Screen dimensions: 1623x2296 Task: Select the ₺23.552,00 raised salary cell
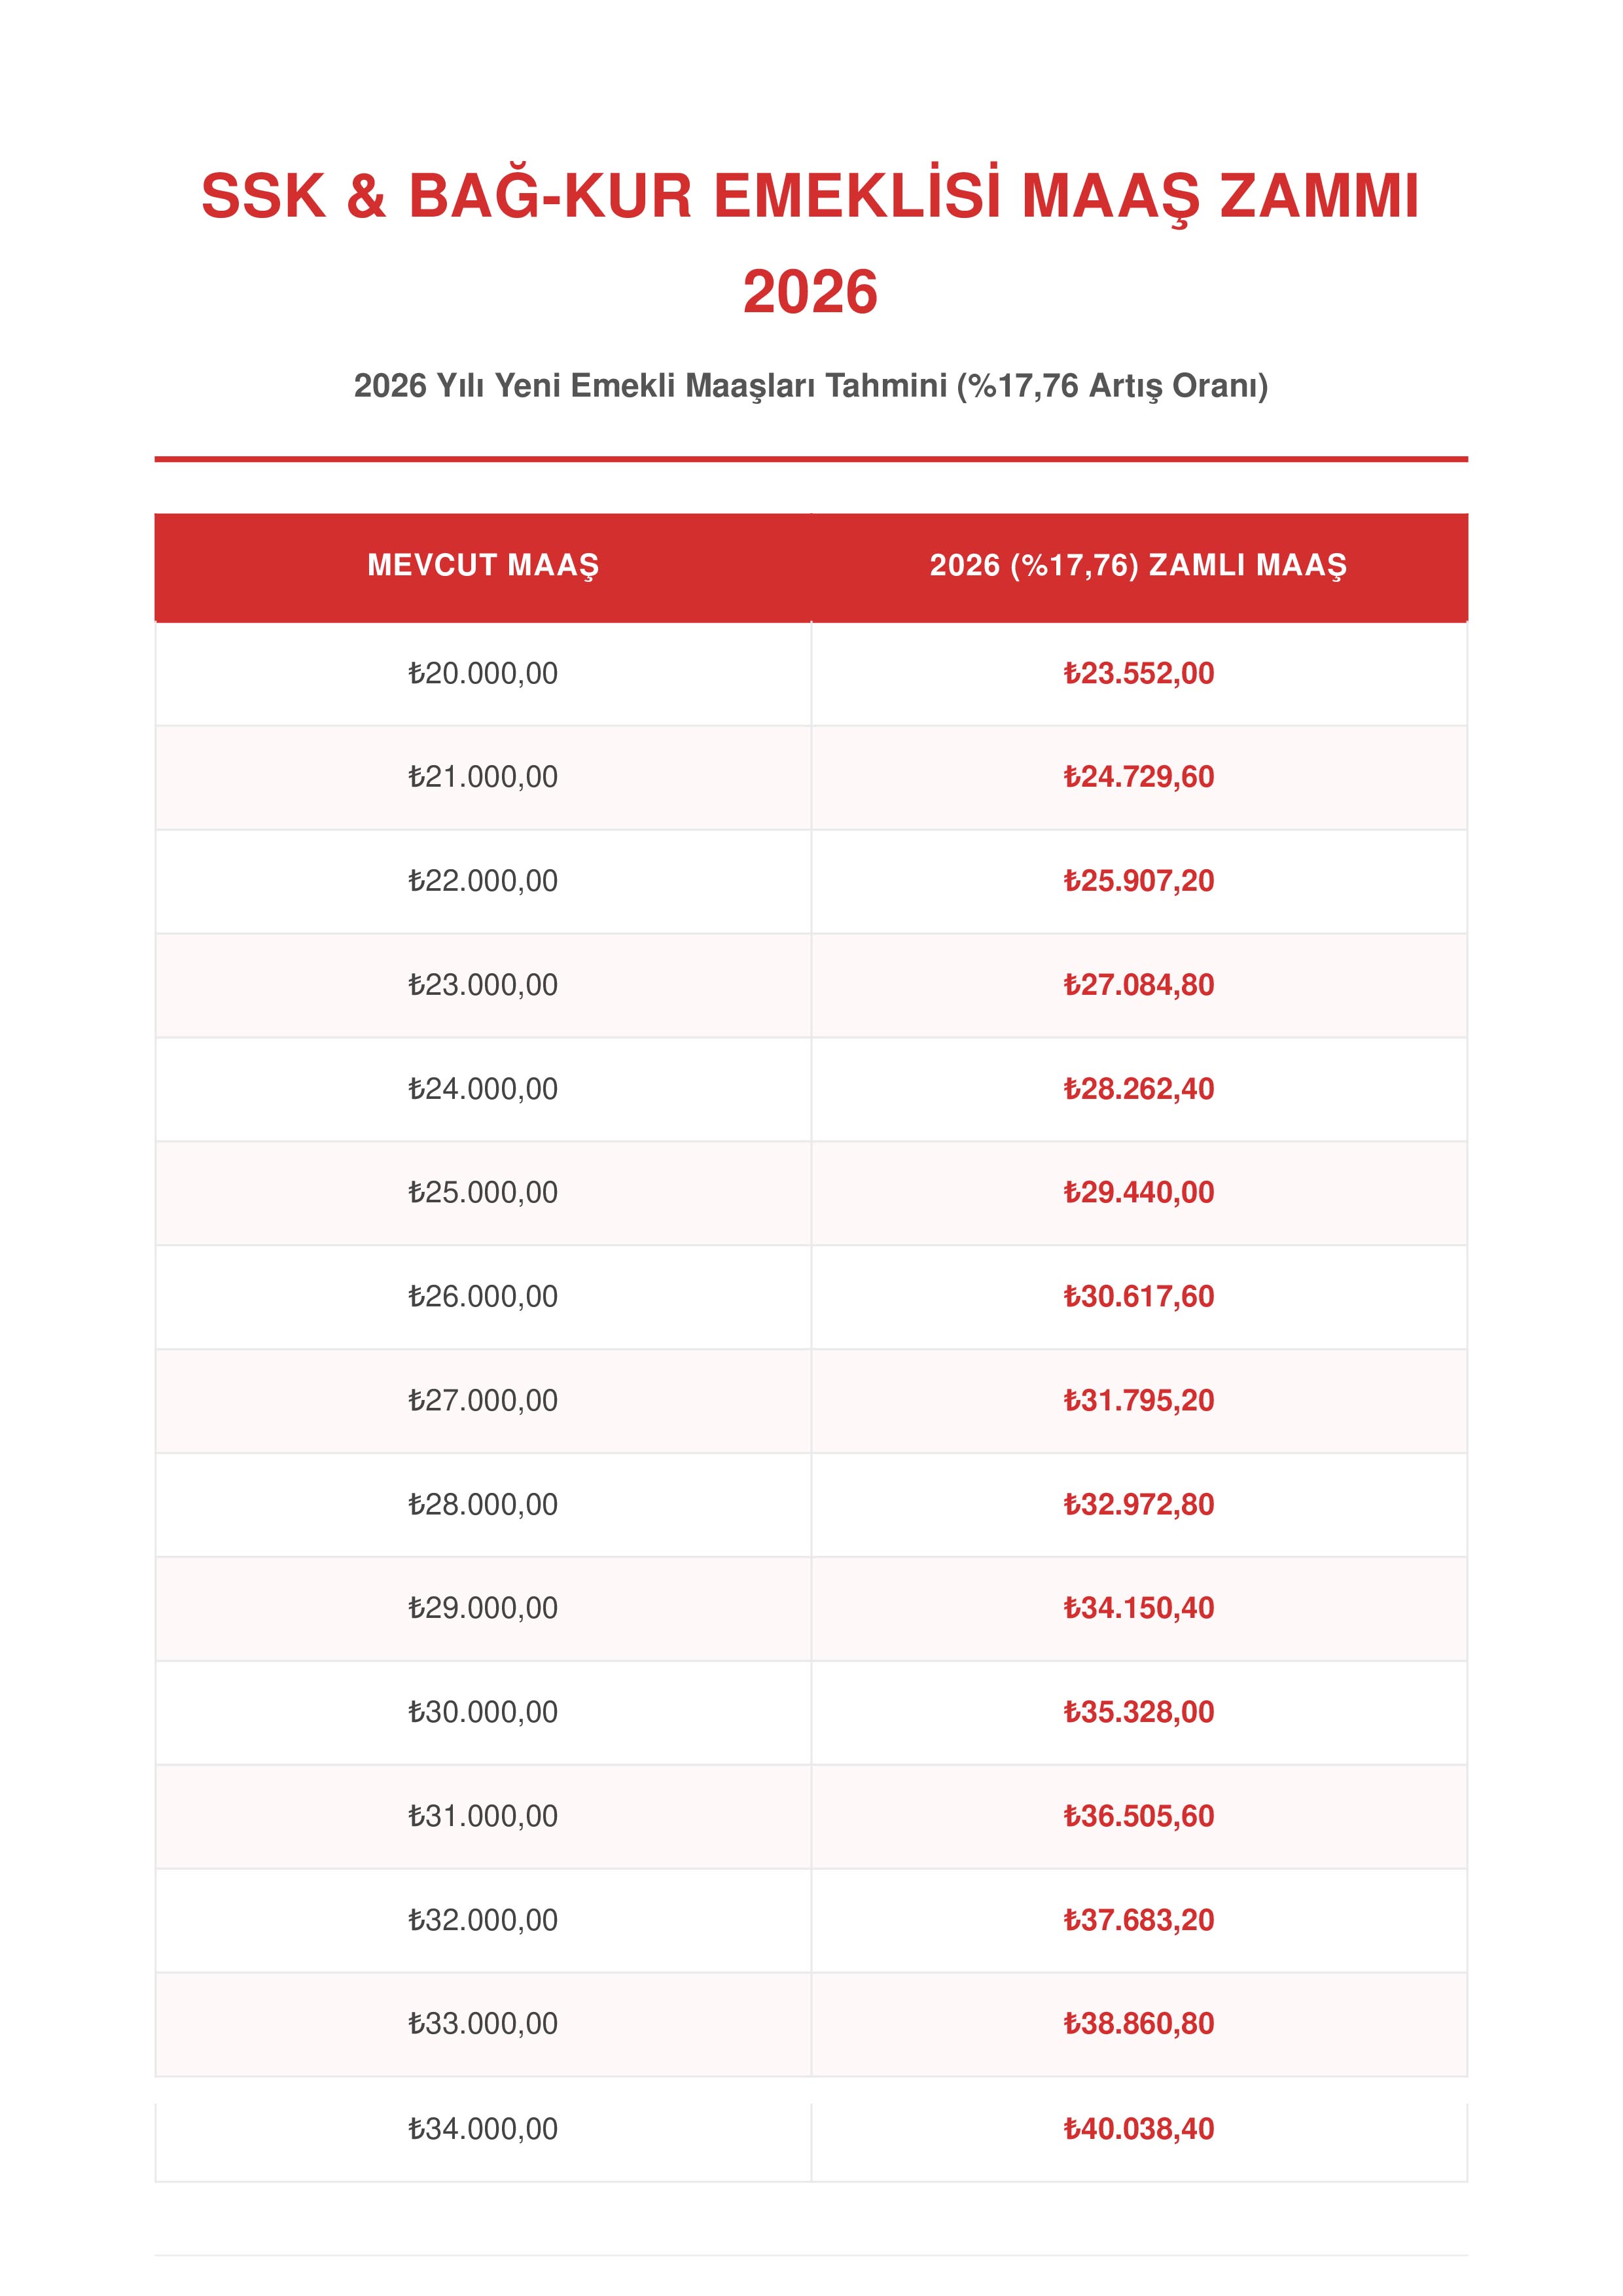pos(1139,673)
